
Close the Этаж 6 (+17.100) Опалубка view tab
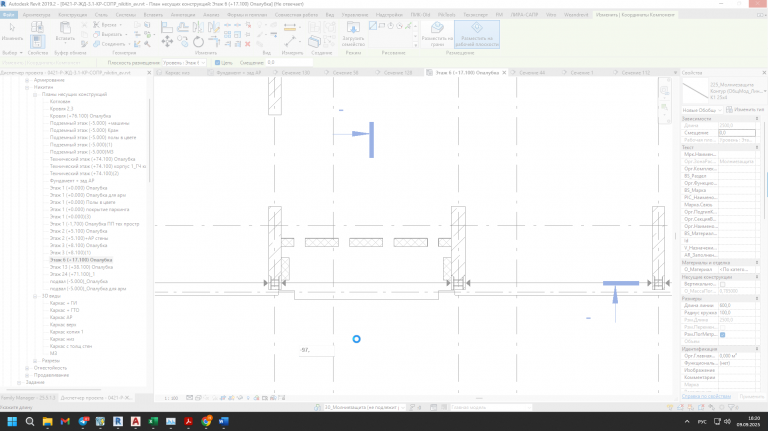click(504, 72)
